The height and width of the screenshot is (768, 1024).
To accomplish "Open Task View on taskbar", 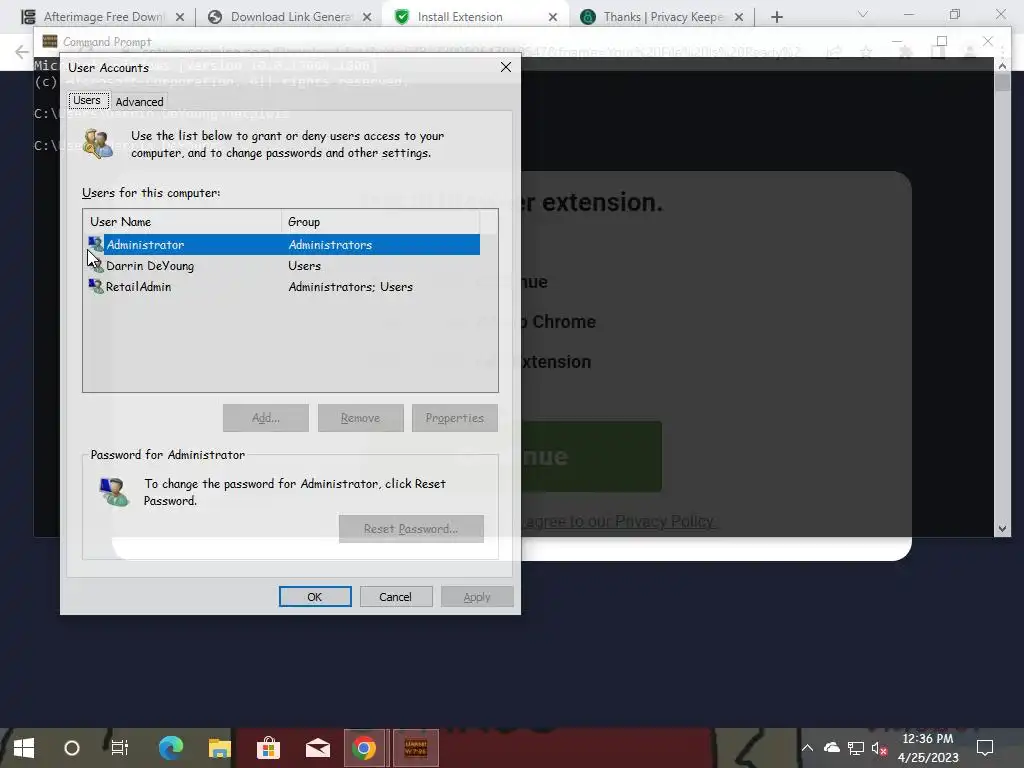I will point(120,748).
